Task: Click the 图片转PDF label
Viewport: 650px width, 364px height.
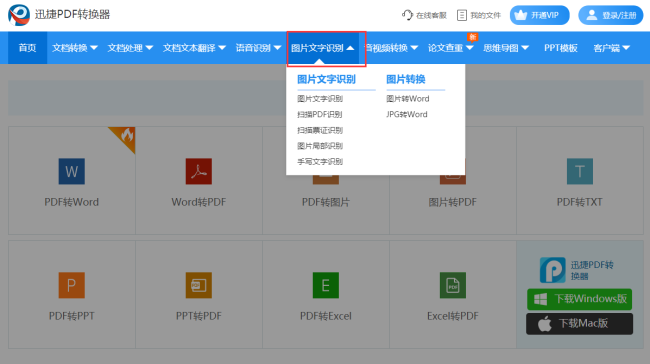Action: coord(453,202)
